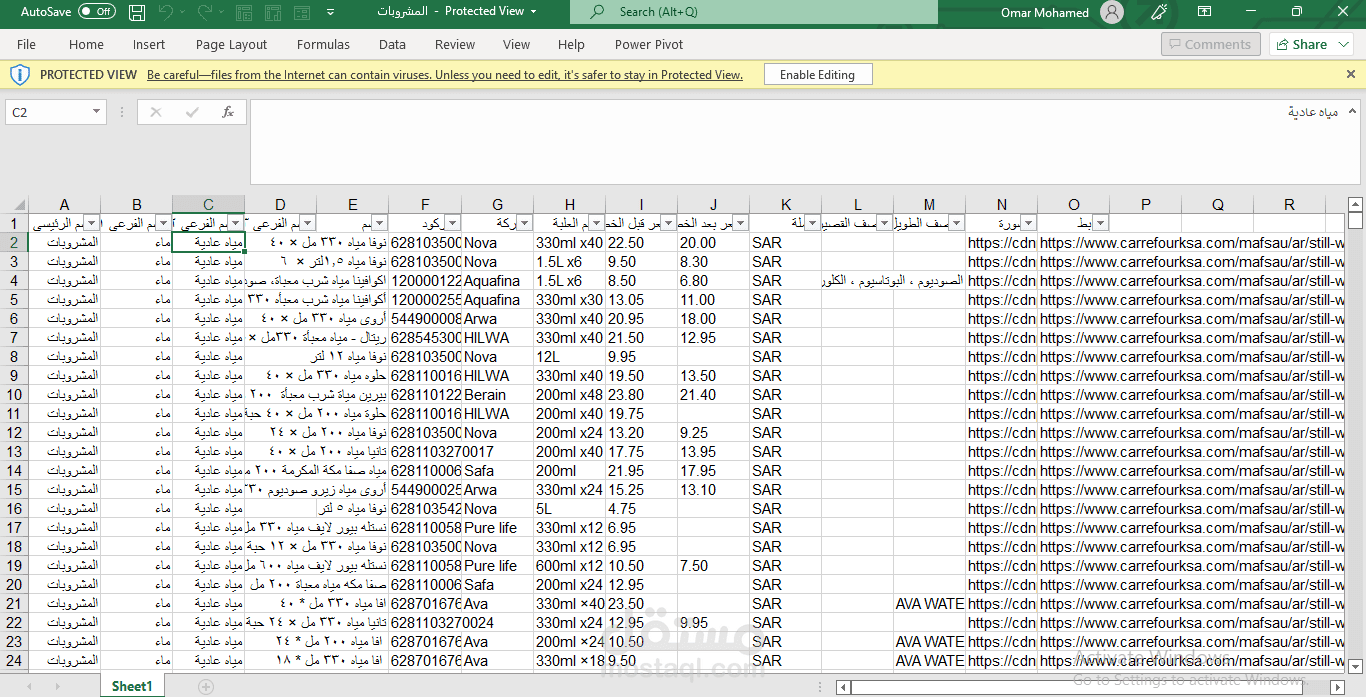Open the Data tab
This screenshot has width=1366, height=697.
(392, 44)
